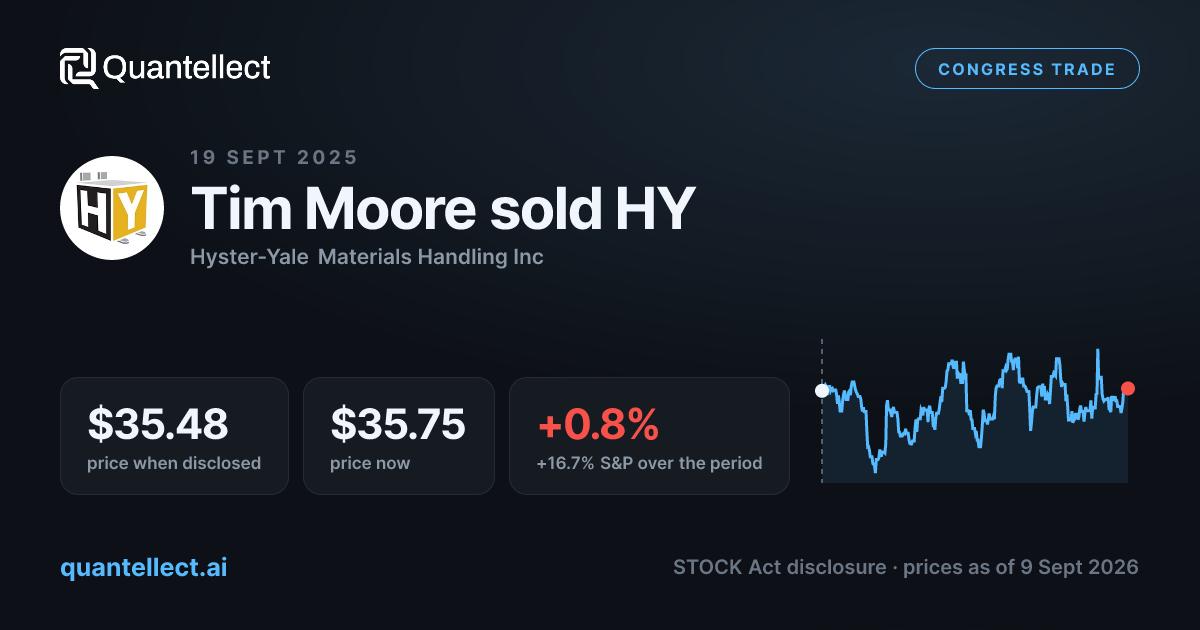Click the white start dot on chart
This screenshot has width=1200, height=630.
click(x=822, y=391)
